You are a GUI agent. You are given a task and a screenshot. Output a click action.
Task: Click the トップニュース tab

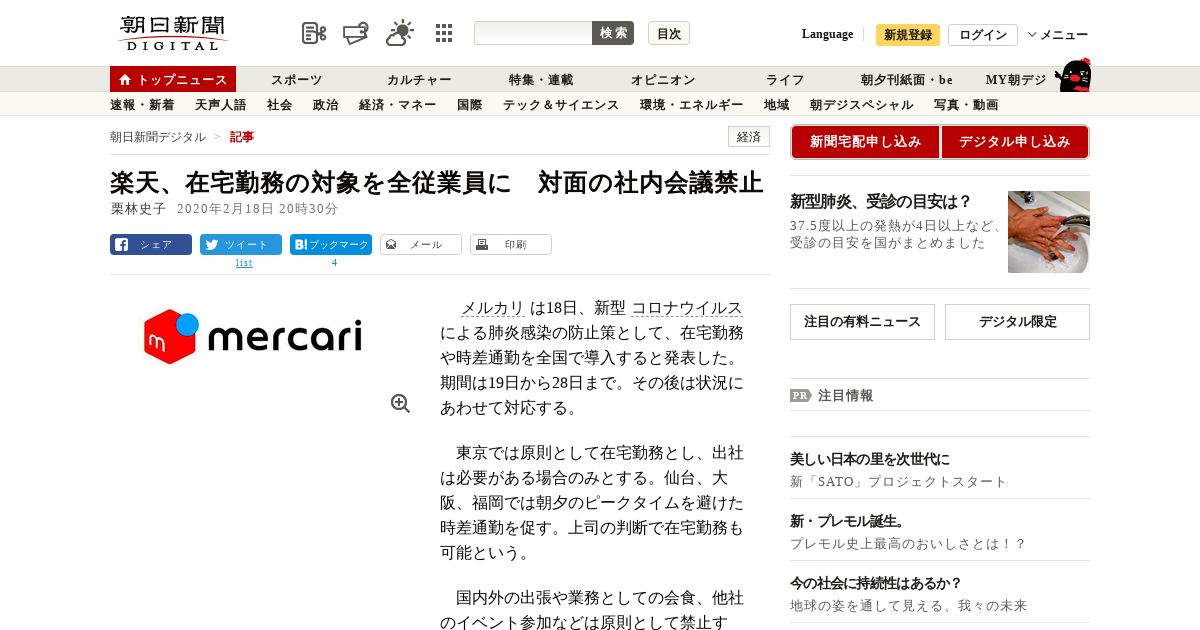(x=173, y=80)
